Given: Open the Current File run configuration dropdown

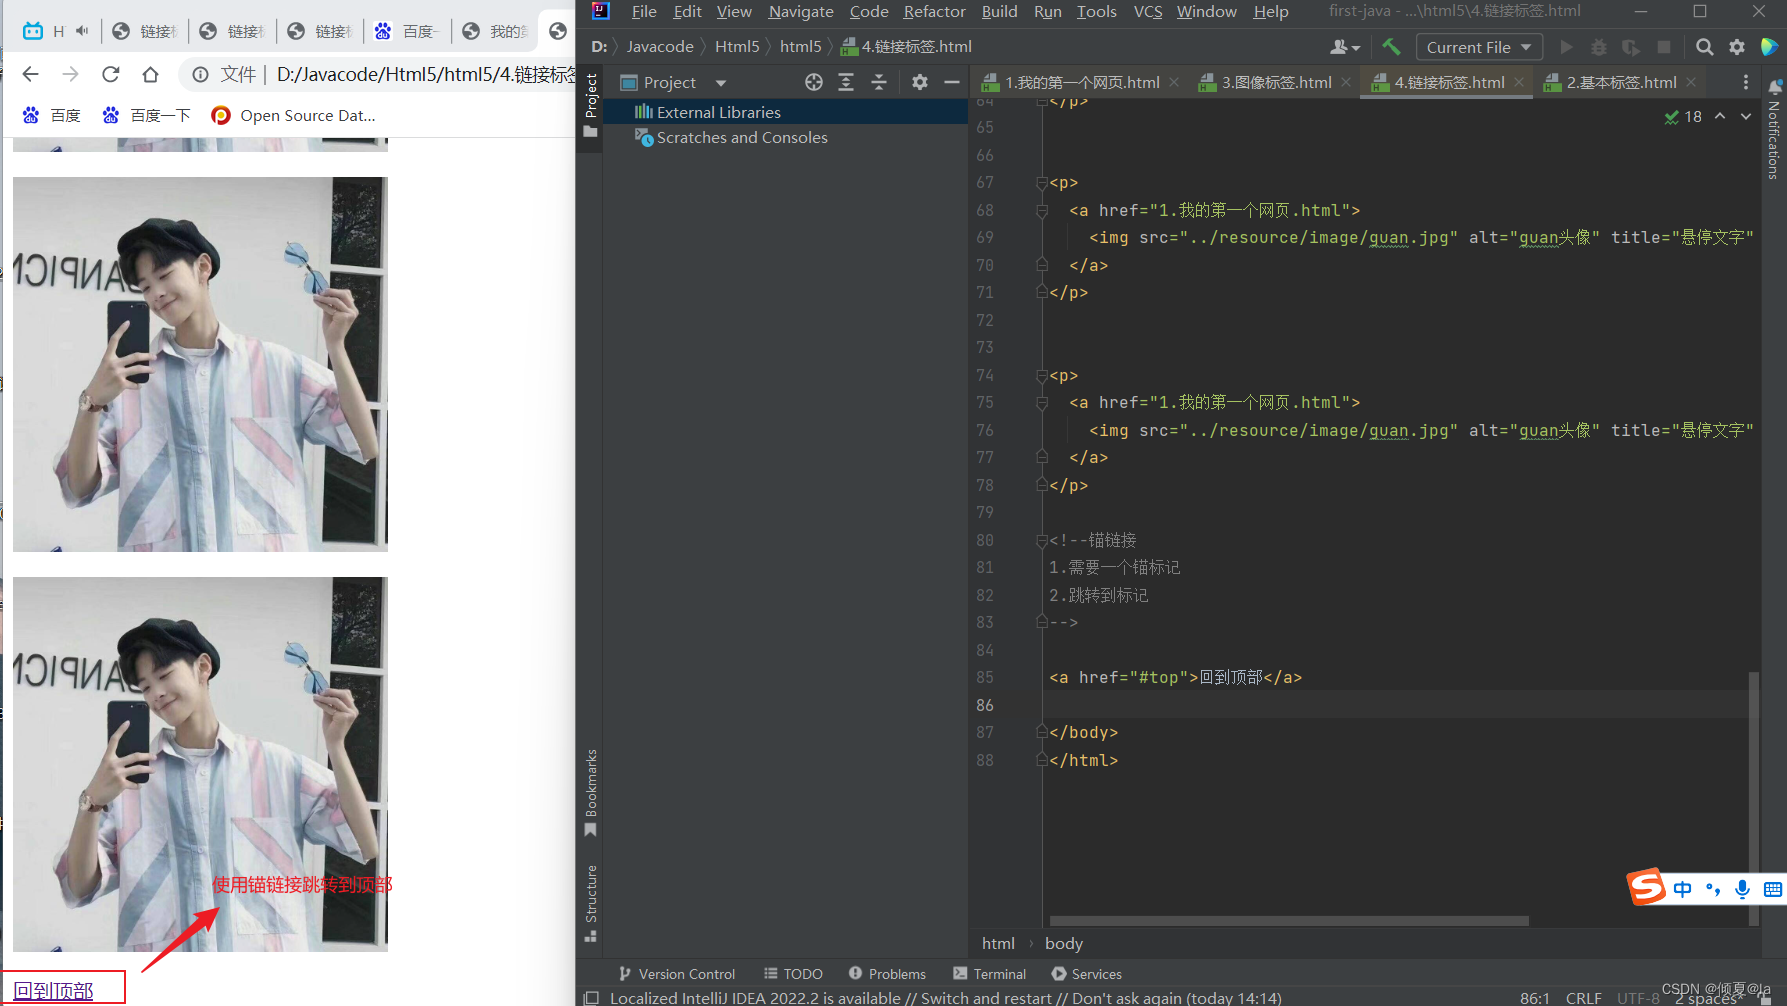Looking at the screenshot, I should click(1479, 47).
